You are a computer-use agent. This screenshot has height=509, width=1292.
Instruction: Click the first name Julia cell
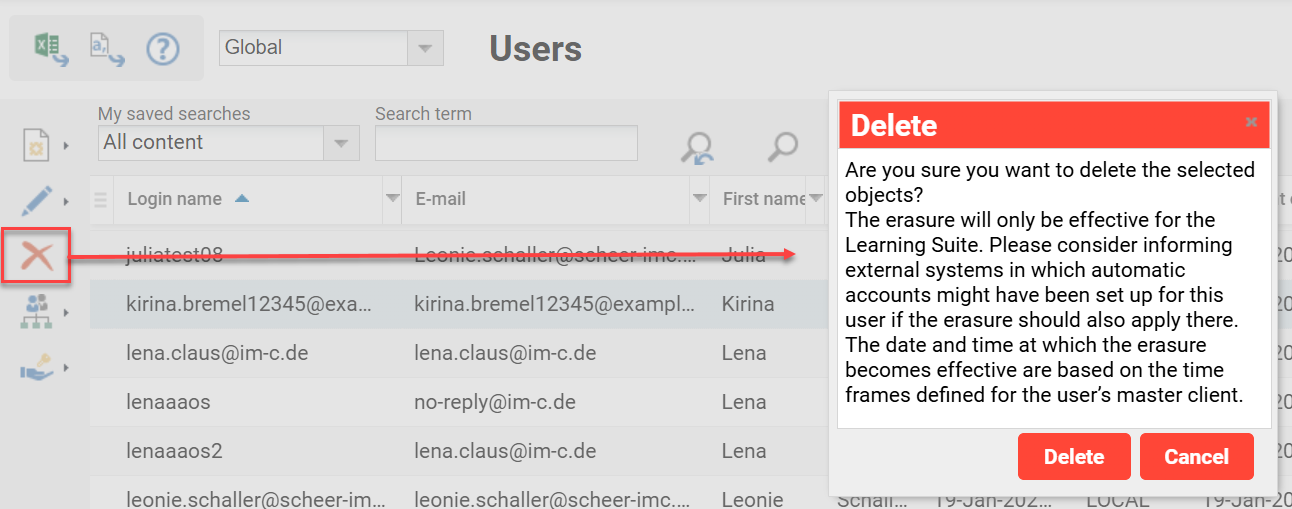click(x=744, y=255)
